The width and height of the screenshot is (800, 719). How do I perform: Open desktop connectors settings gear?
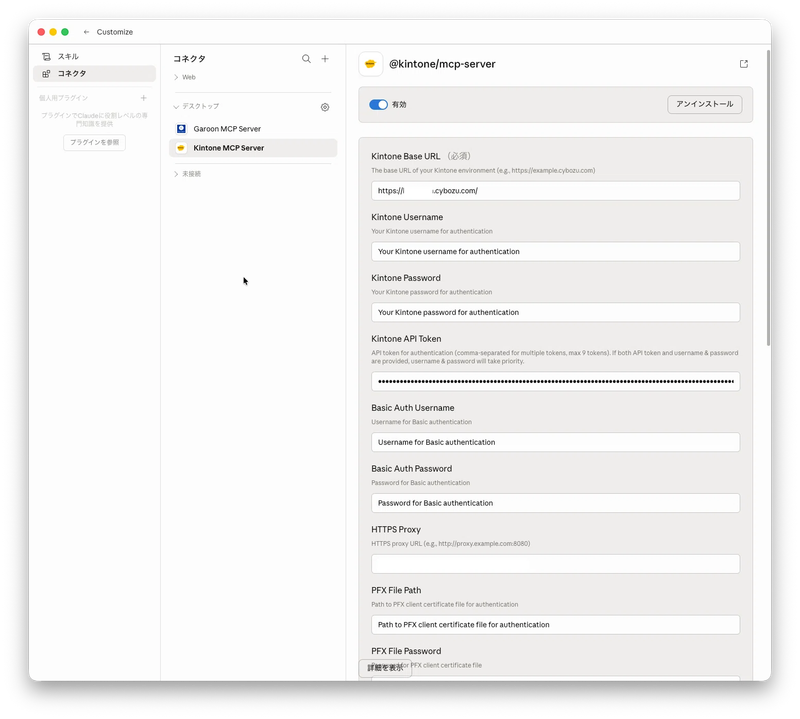point(325,107)
